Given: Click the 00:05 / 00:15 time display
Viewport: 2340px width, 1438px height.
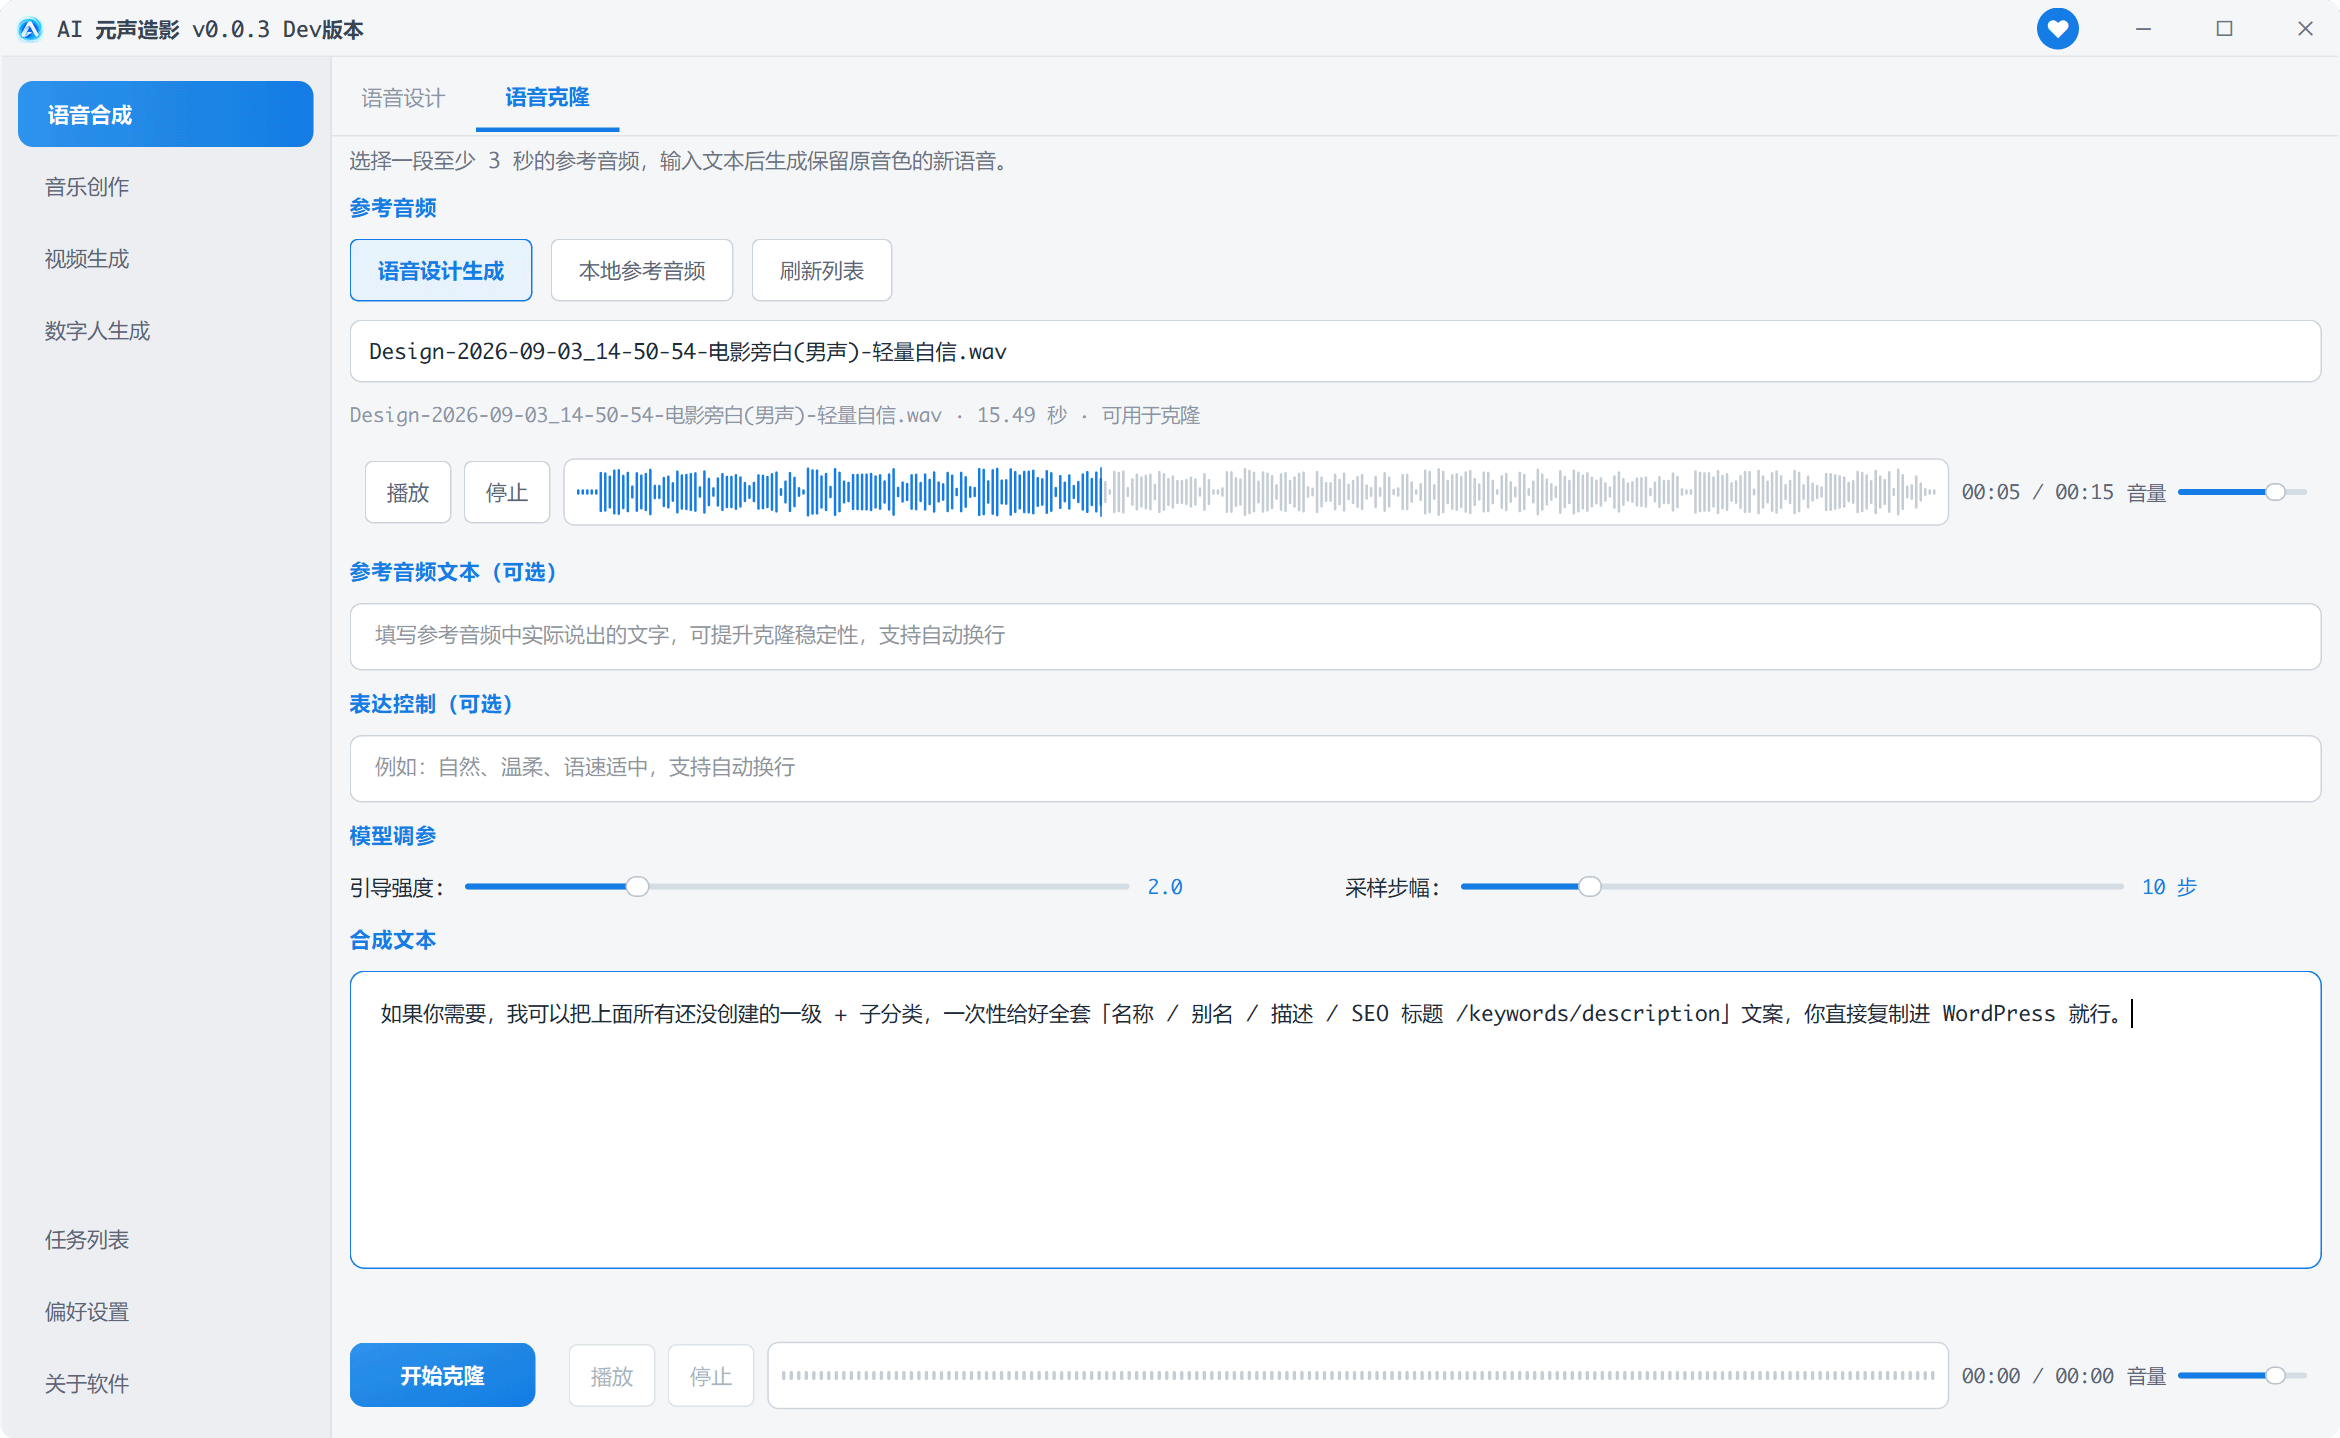Looking at the screenshot, I should pyautogui.click(x=2037, y=492).
